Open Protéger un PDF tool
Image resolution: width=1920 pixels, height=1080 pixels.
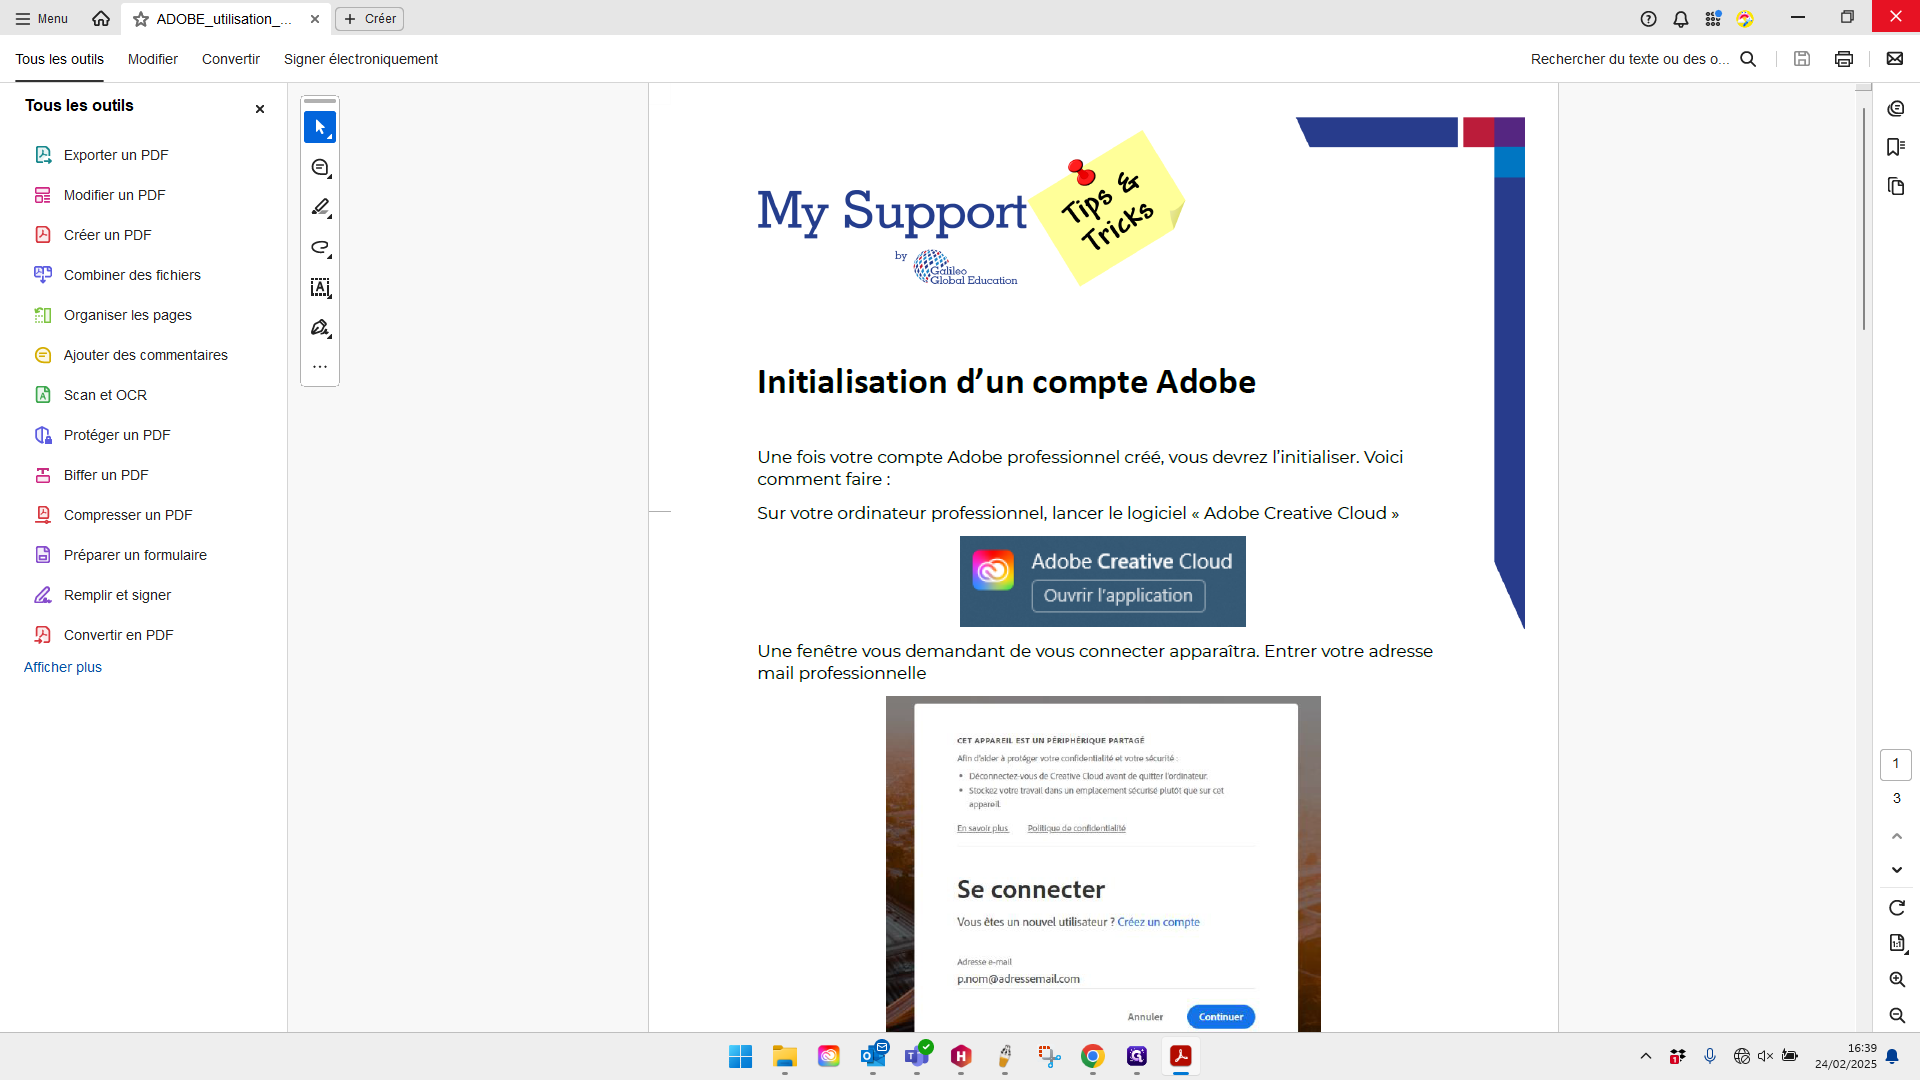(117, 435)
